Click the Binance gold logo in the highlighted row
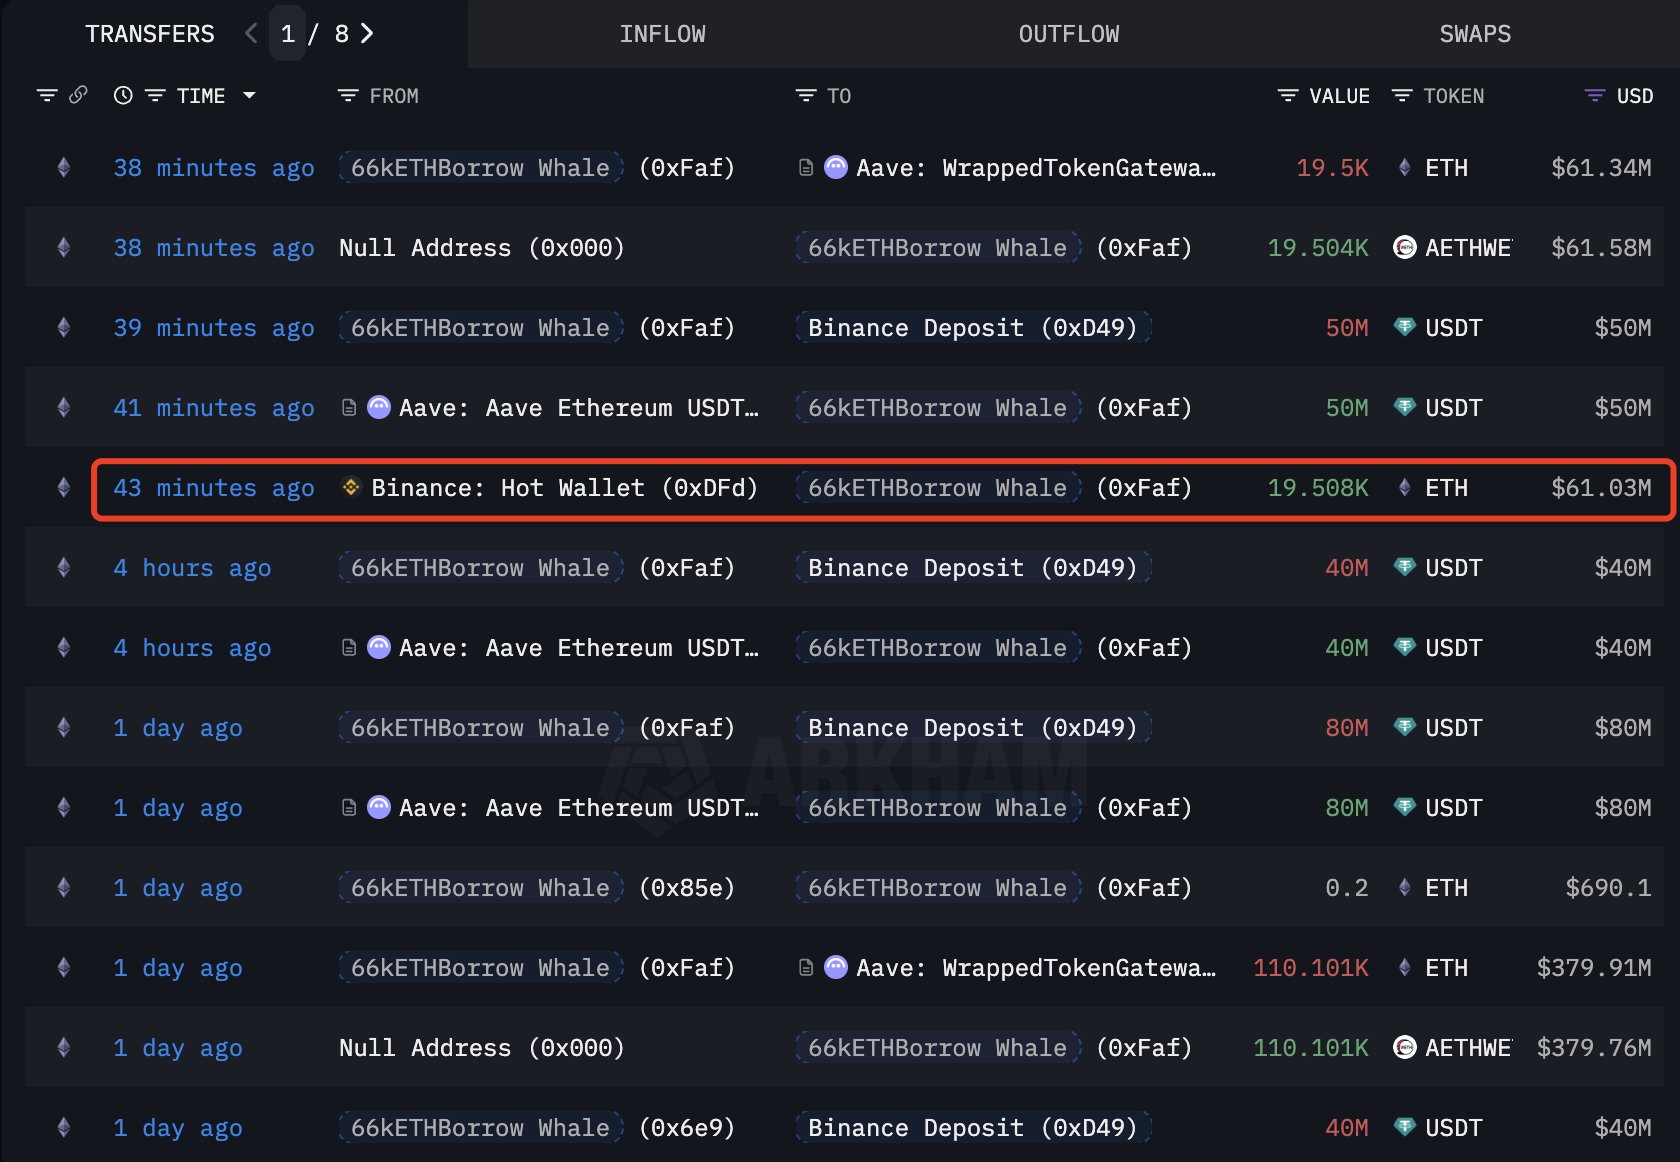 pyautogui.click(x=350, y=488)
